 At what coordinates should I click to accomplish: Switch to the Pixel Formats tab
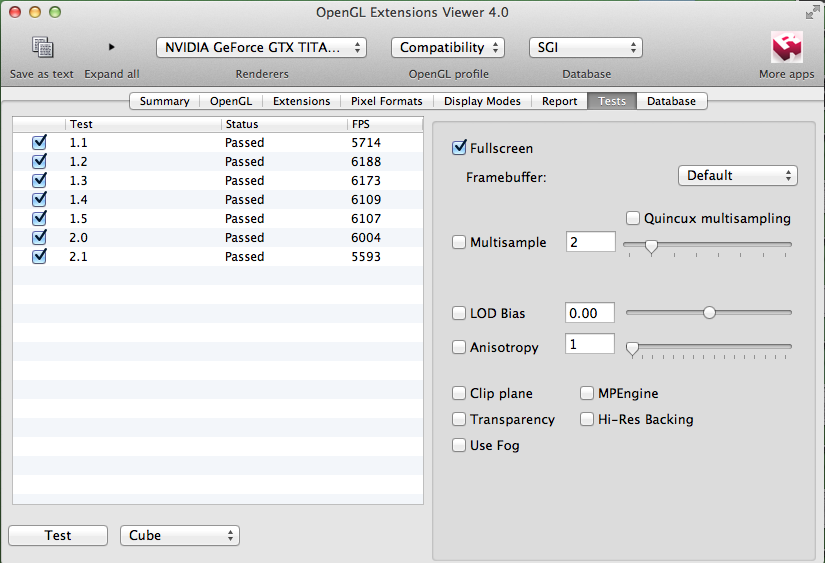click(x=387, y=101)
